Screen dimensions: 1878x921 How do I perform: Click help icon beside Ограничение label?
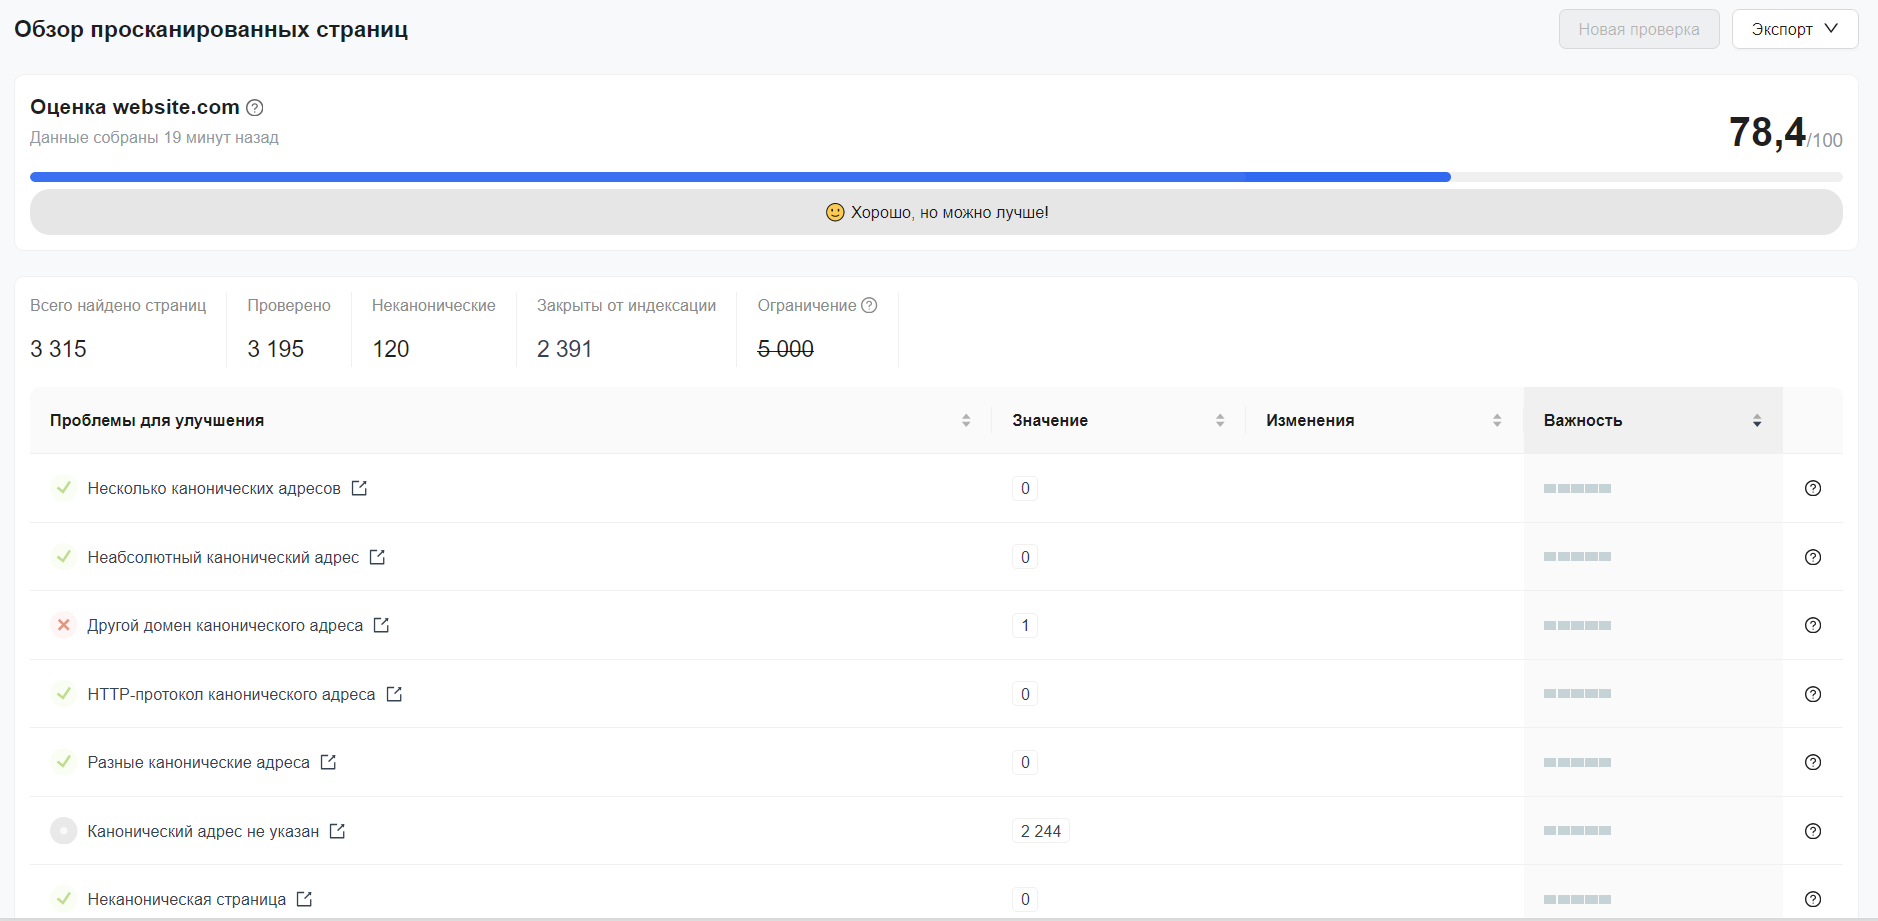tap(869, 305)
